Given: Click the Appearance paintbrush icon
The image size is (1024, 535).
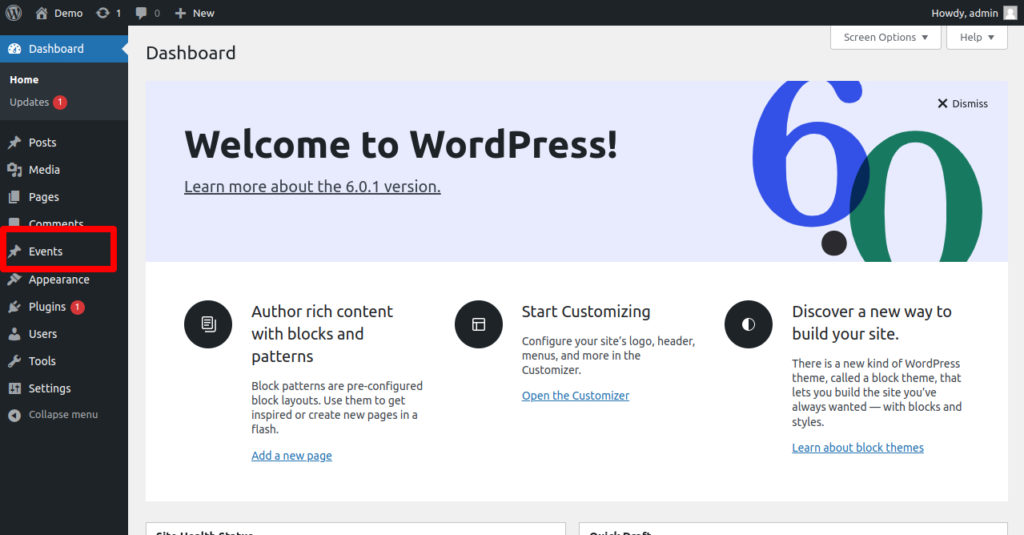Looking at the screenshot, I should [x=14, y=280].
